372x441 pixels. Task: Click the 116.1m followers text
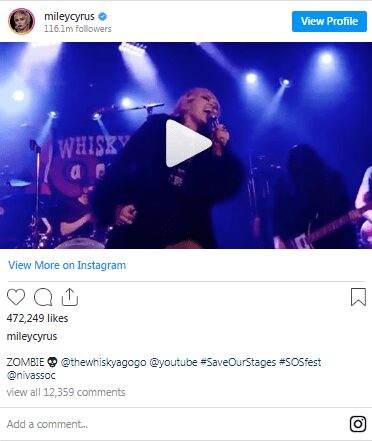point(78,29)
